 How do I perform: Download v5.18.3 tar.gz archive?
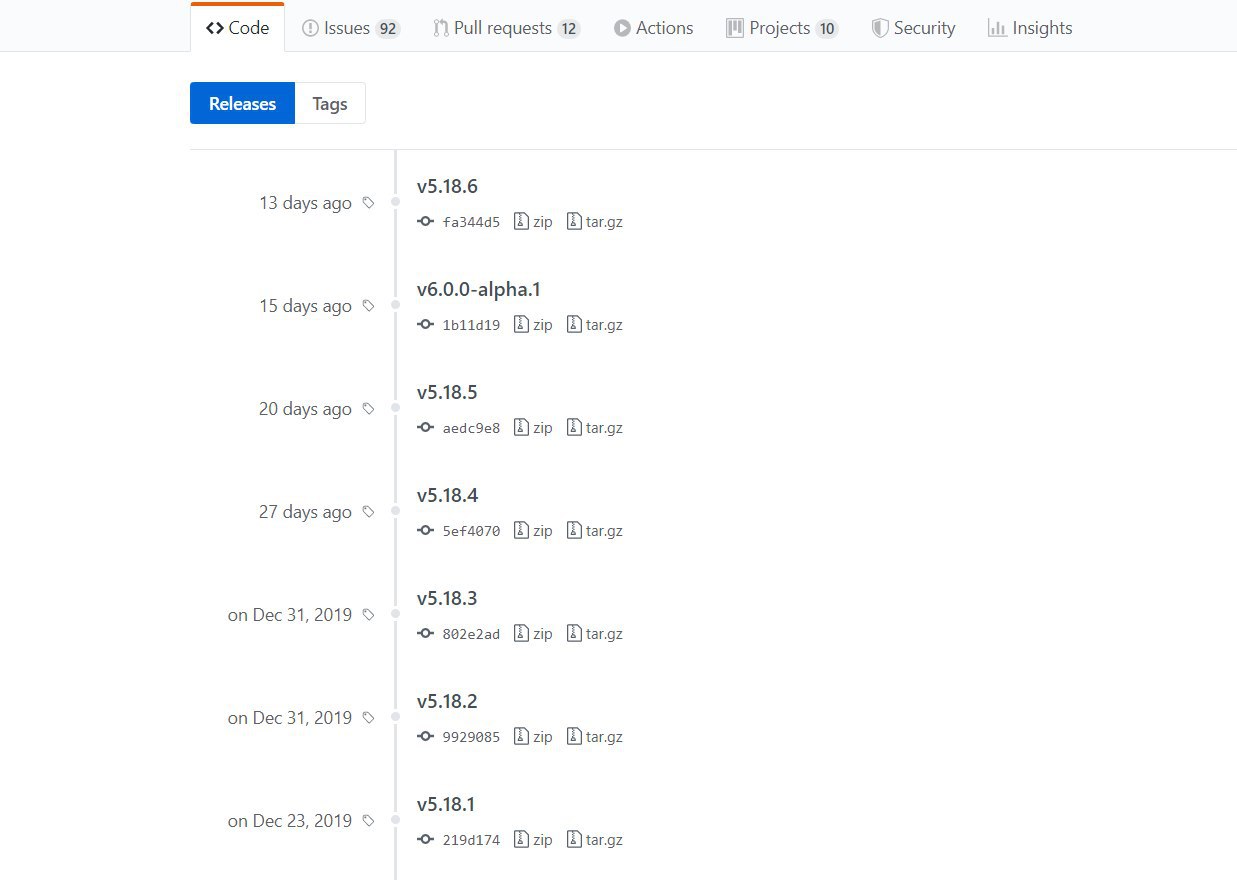tap(595, 634)
